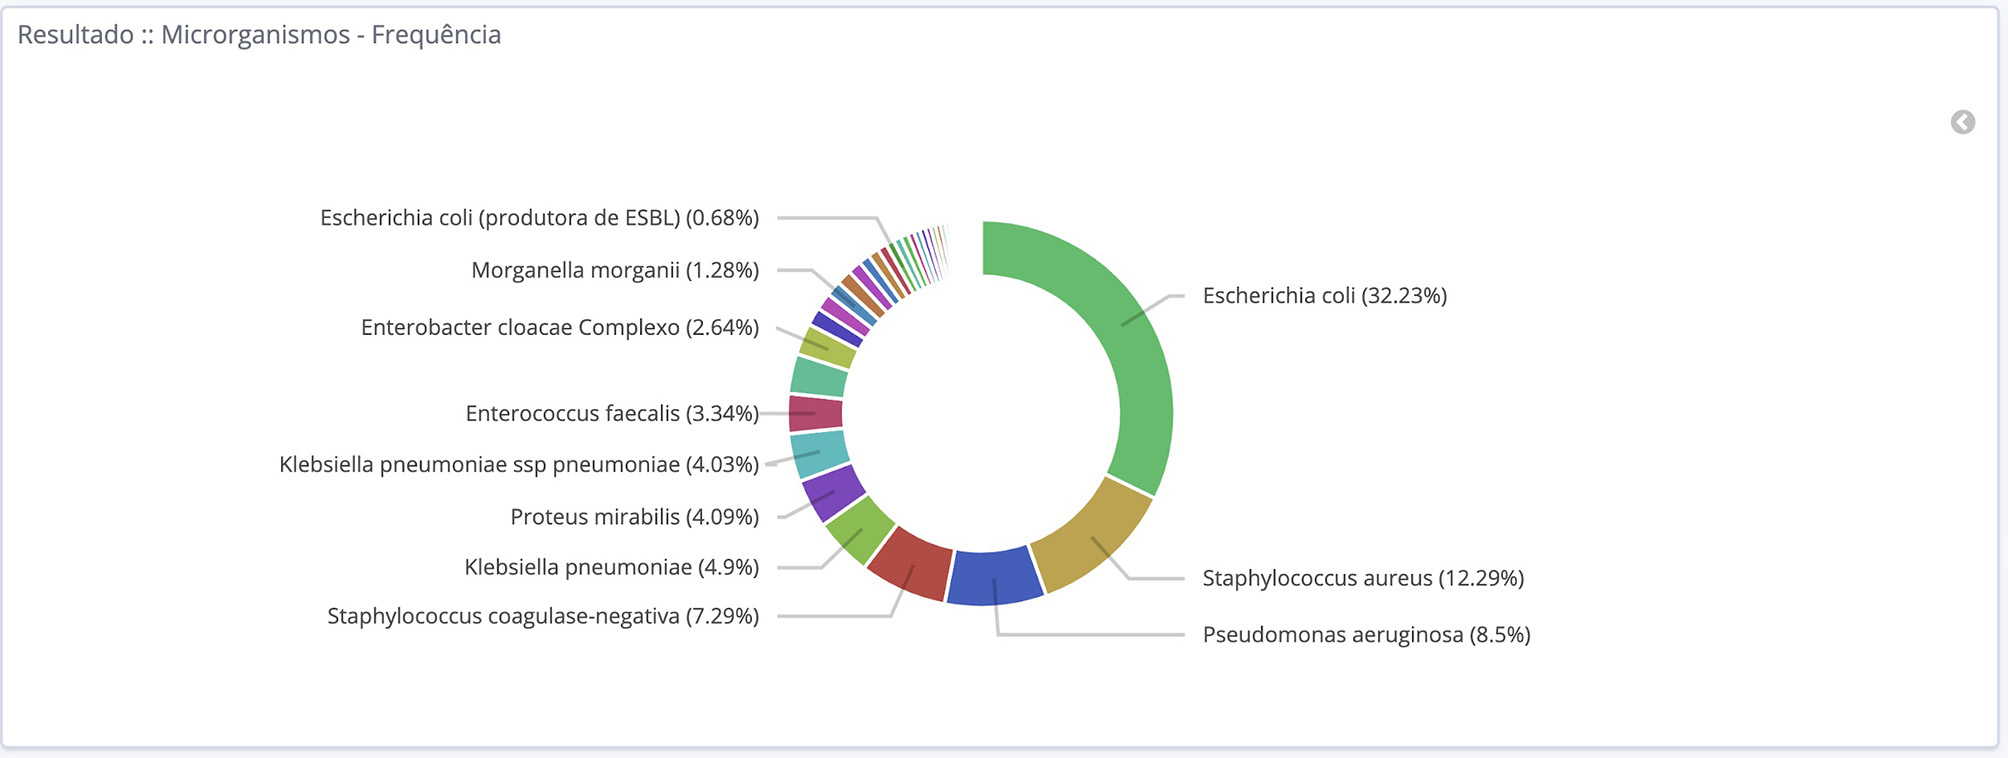Select the Escherichia coli ESBL (0.68%) label
The width and height of the screenshot is (2008, 758).
tap(539, 218)
